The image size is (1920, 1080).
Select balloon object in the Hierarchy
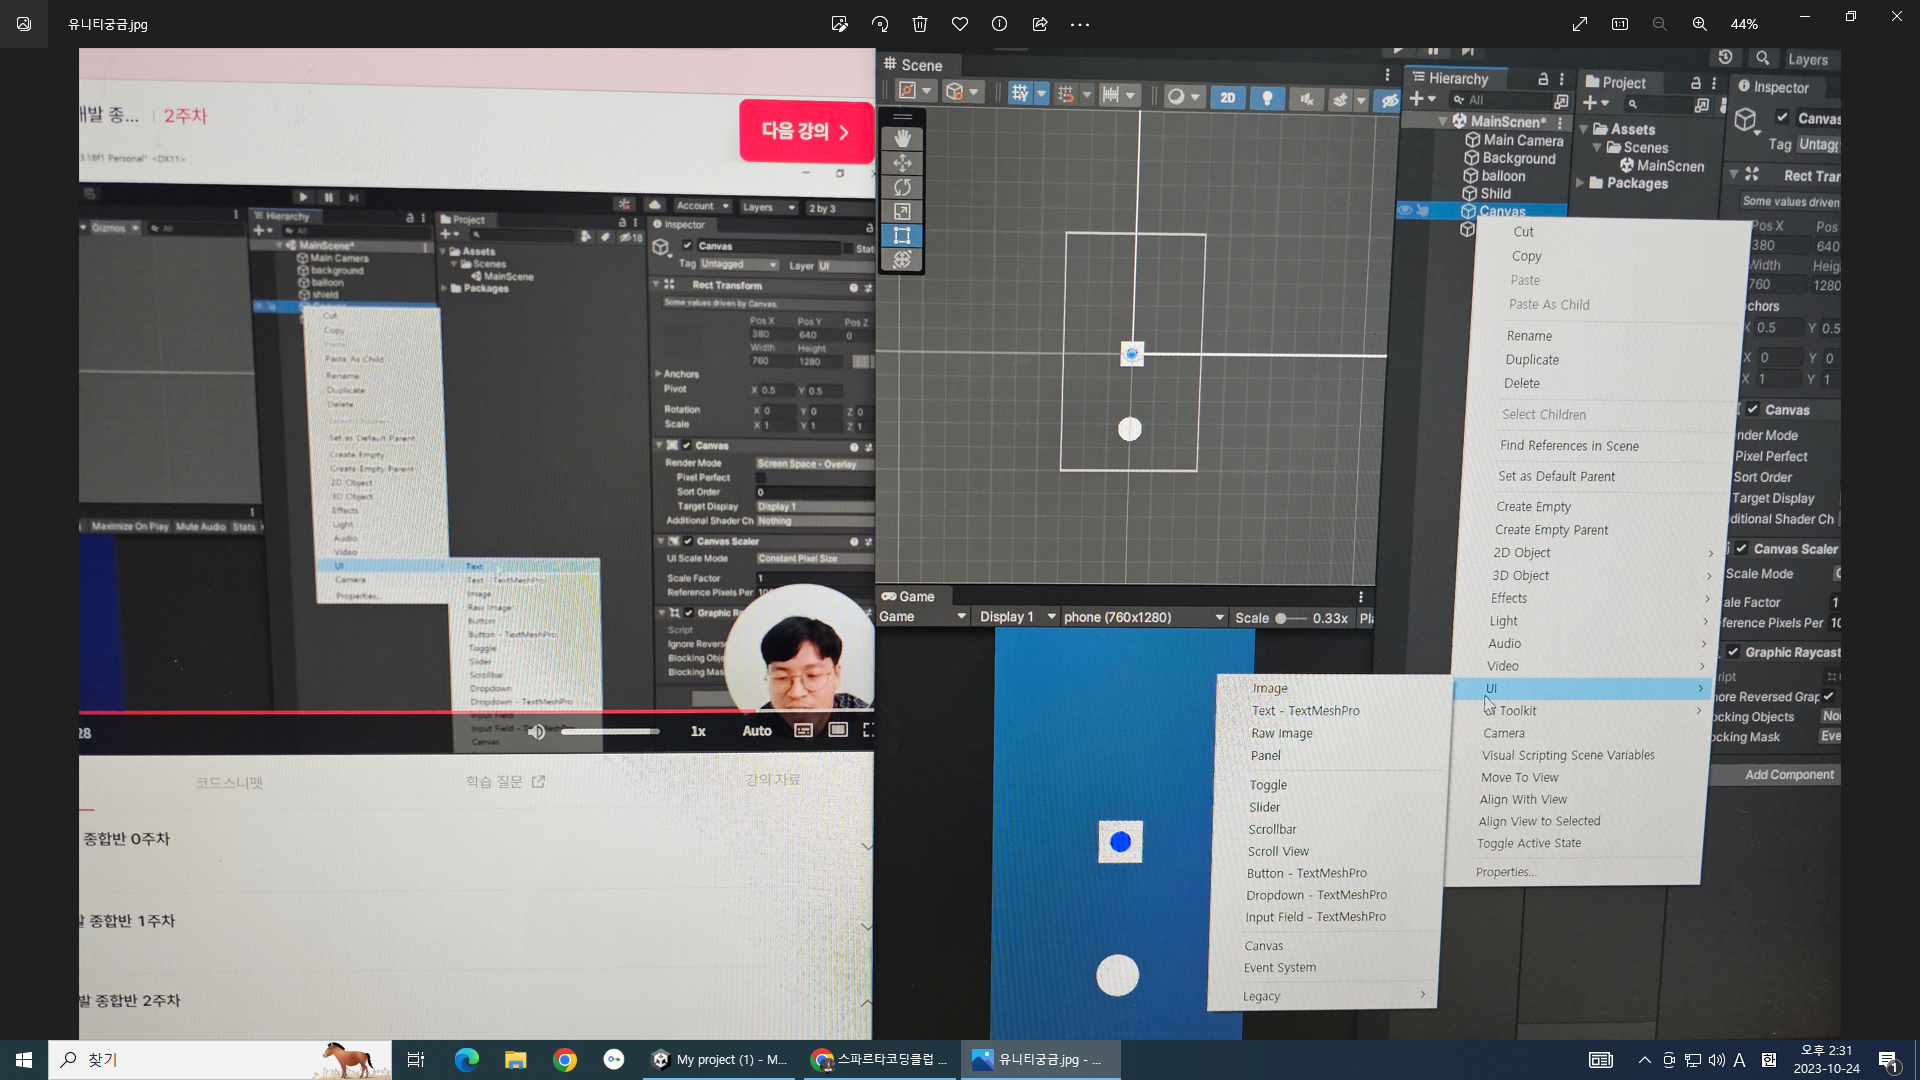point(1494,176)
